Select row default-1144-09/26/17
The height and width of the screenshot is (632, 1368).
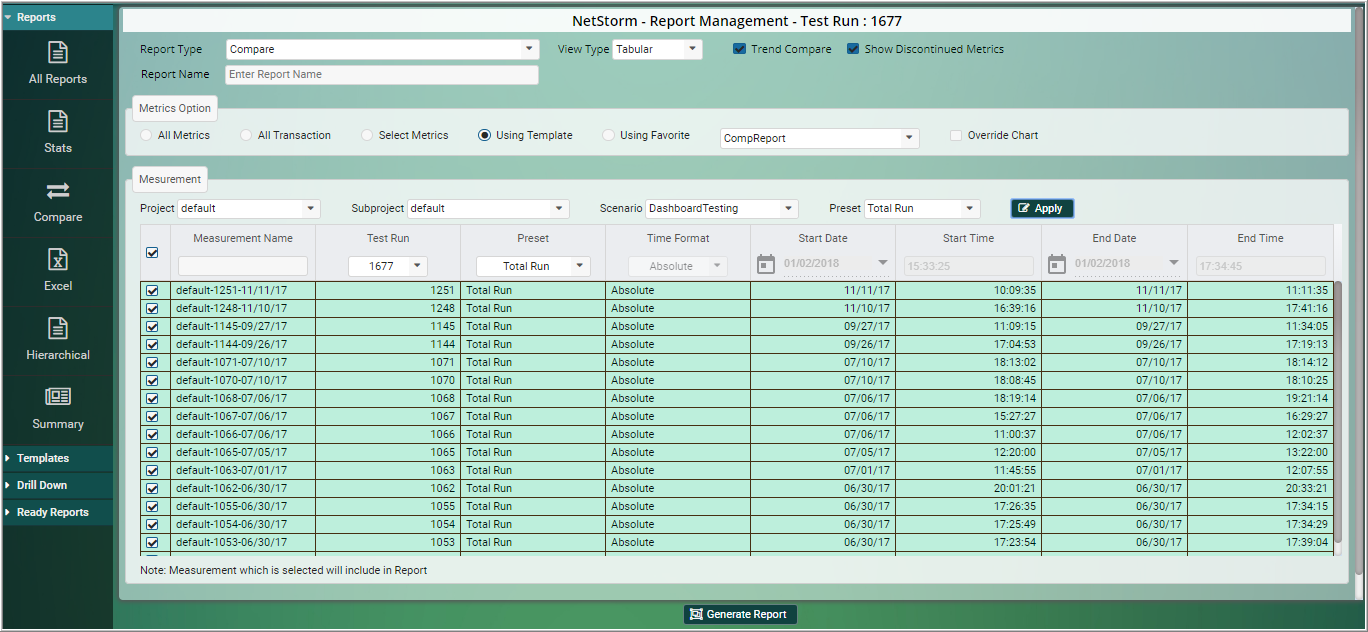[x=737, y=344]
